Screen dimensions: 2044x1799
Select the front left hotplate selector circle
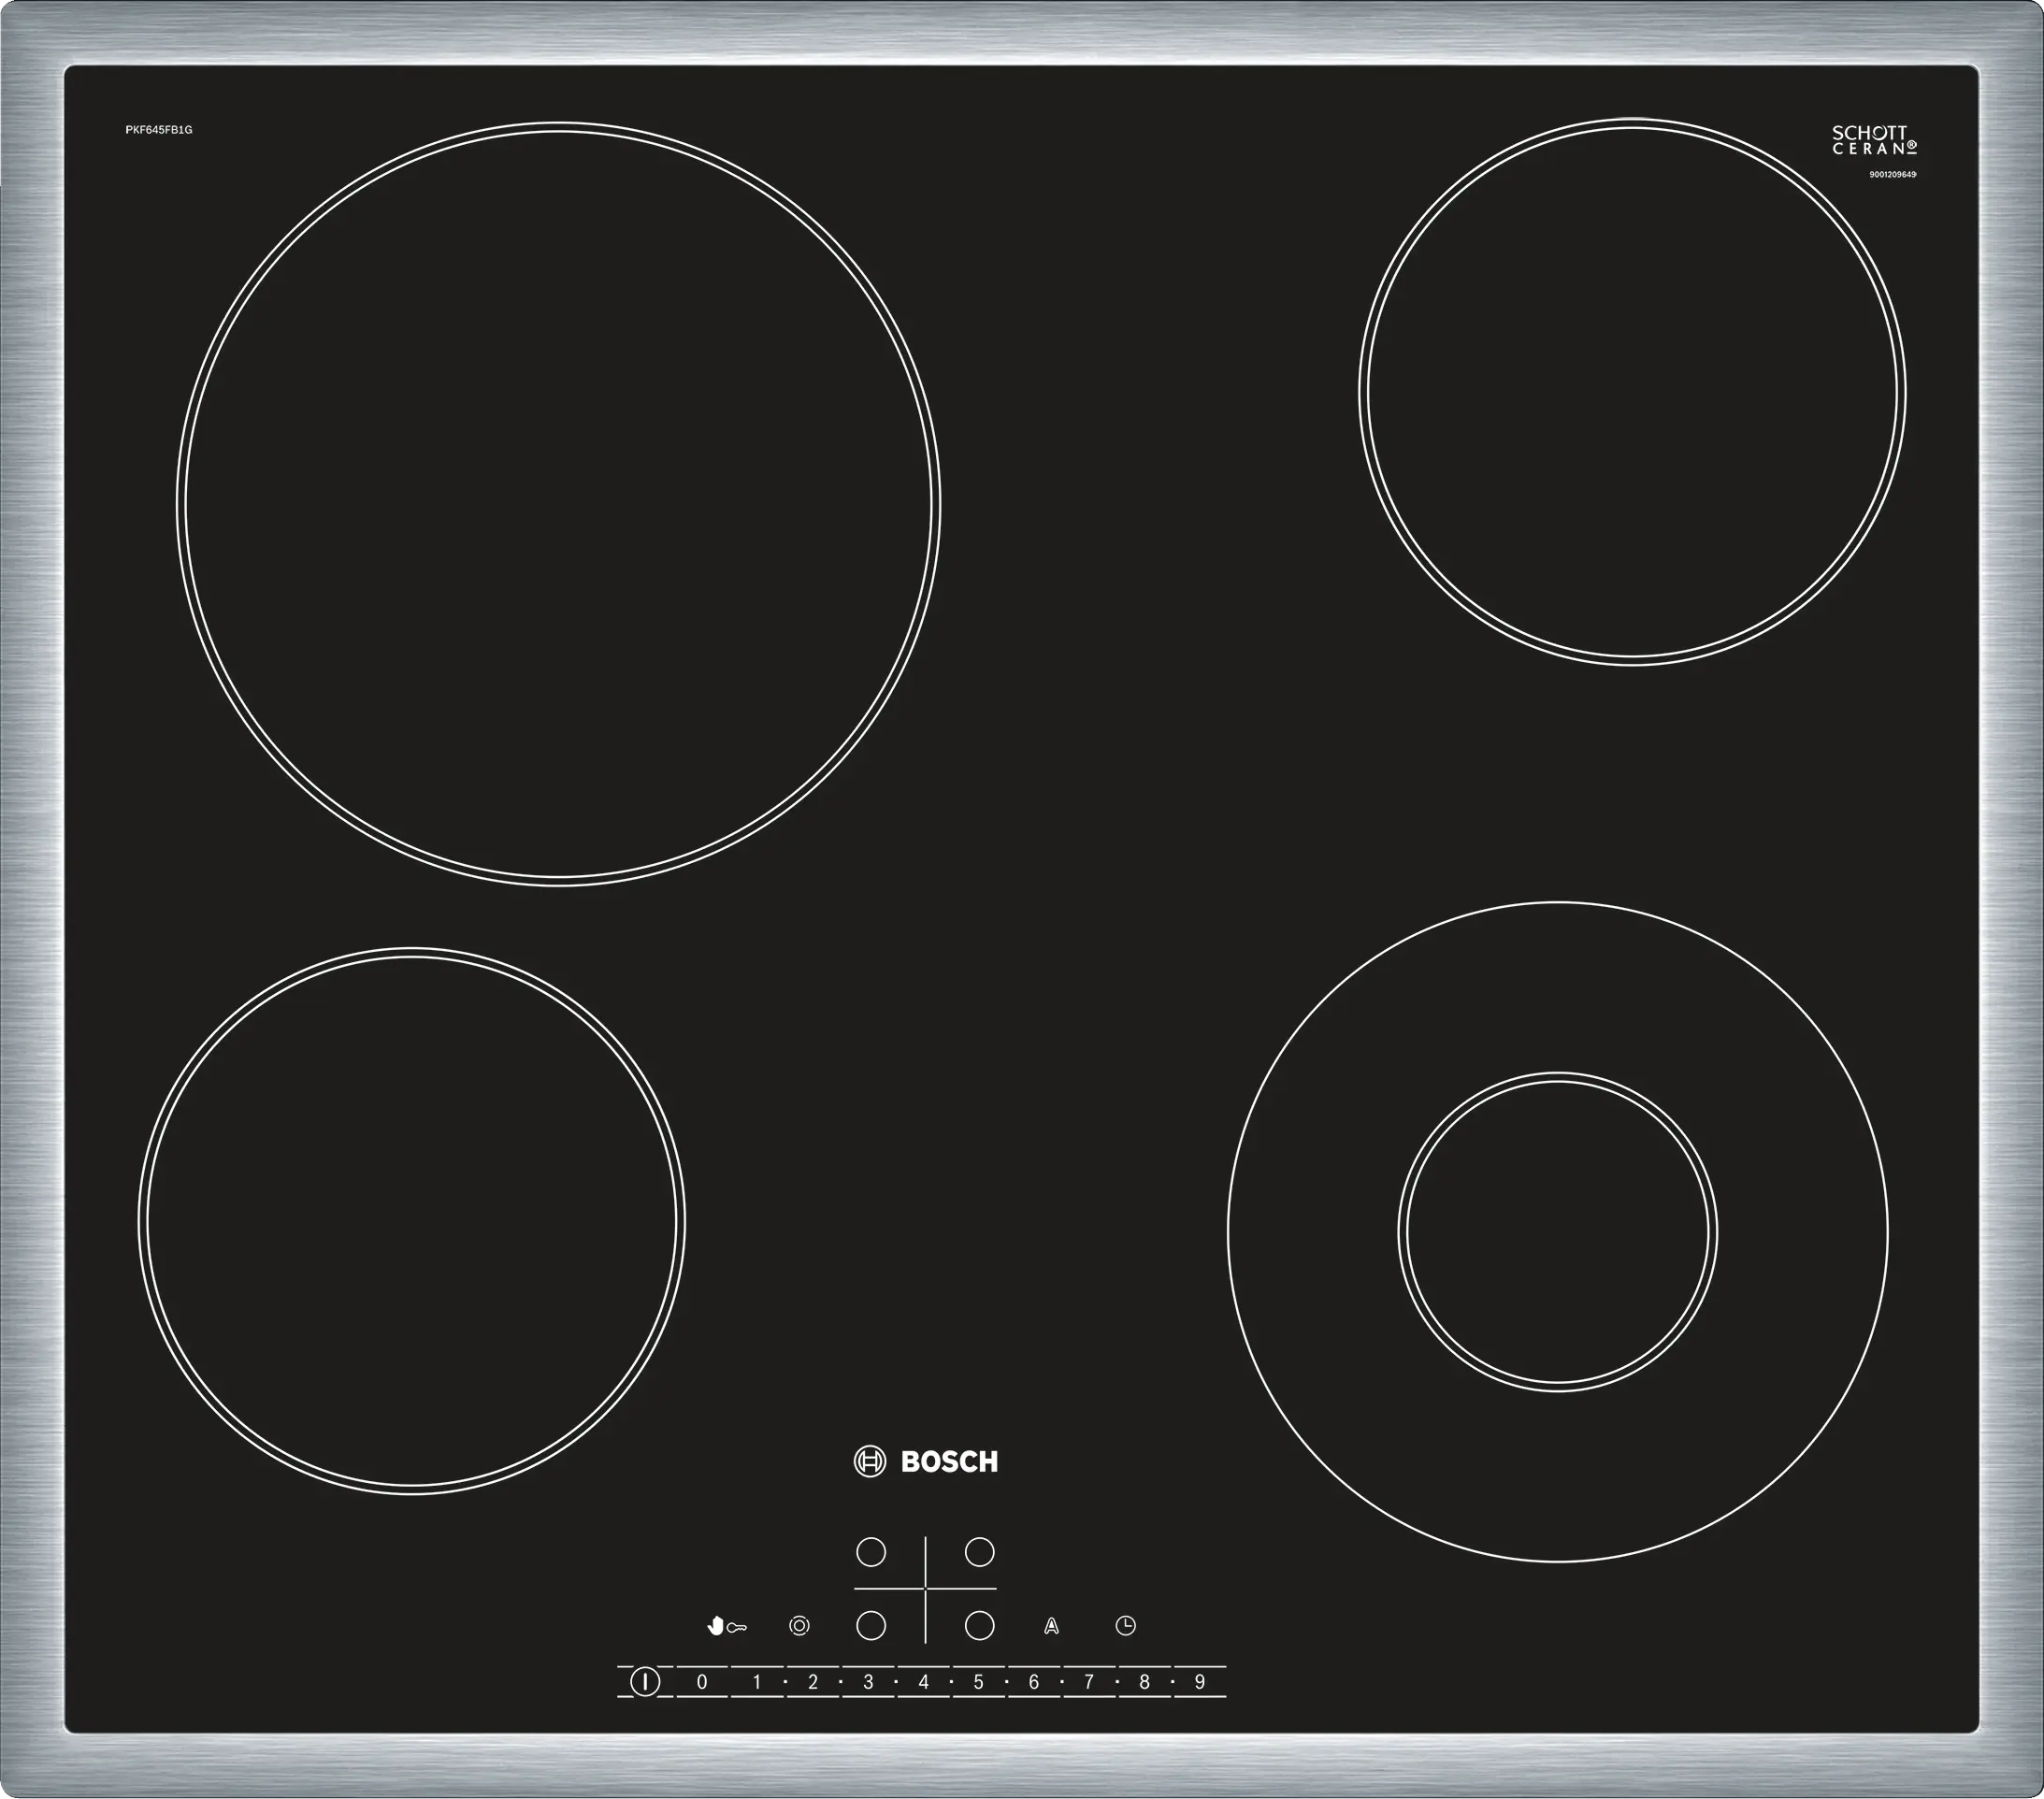[871, 1626]
